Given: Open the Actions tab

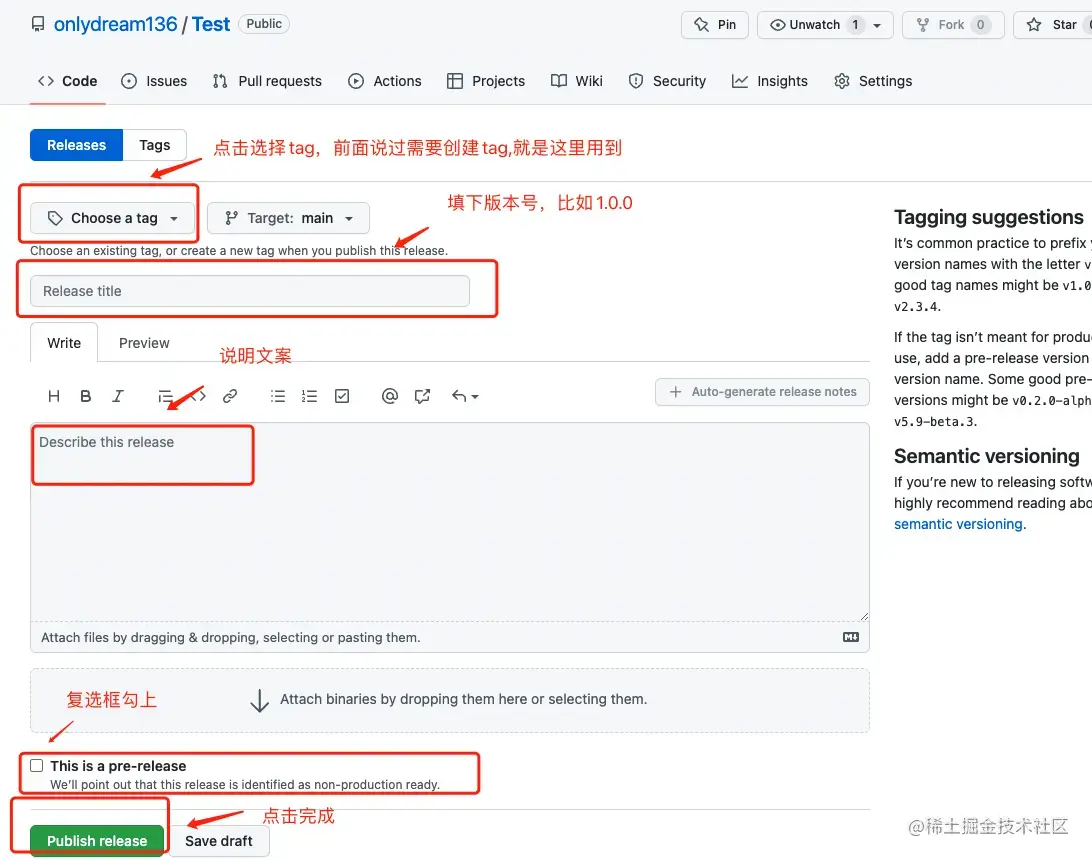Looking at the screenshot, I should (x=384, y=81).
